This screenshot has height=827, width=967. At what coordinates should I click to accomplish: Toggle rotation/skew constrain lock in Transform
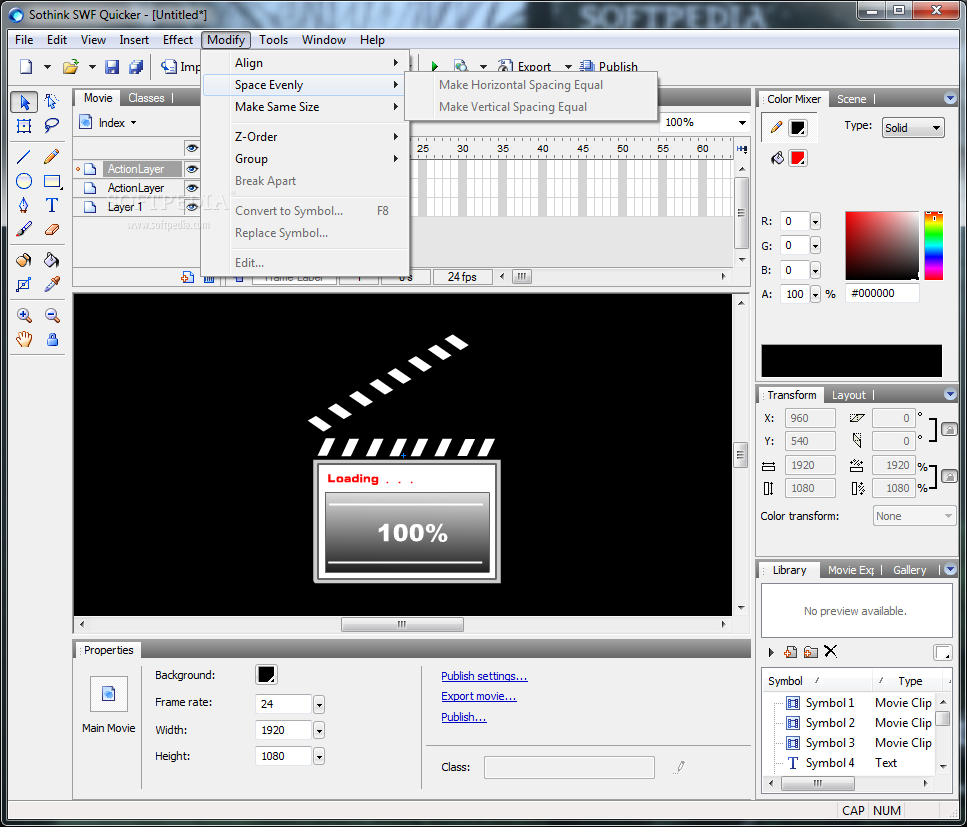(x=949, y=429)
